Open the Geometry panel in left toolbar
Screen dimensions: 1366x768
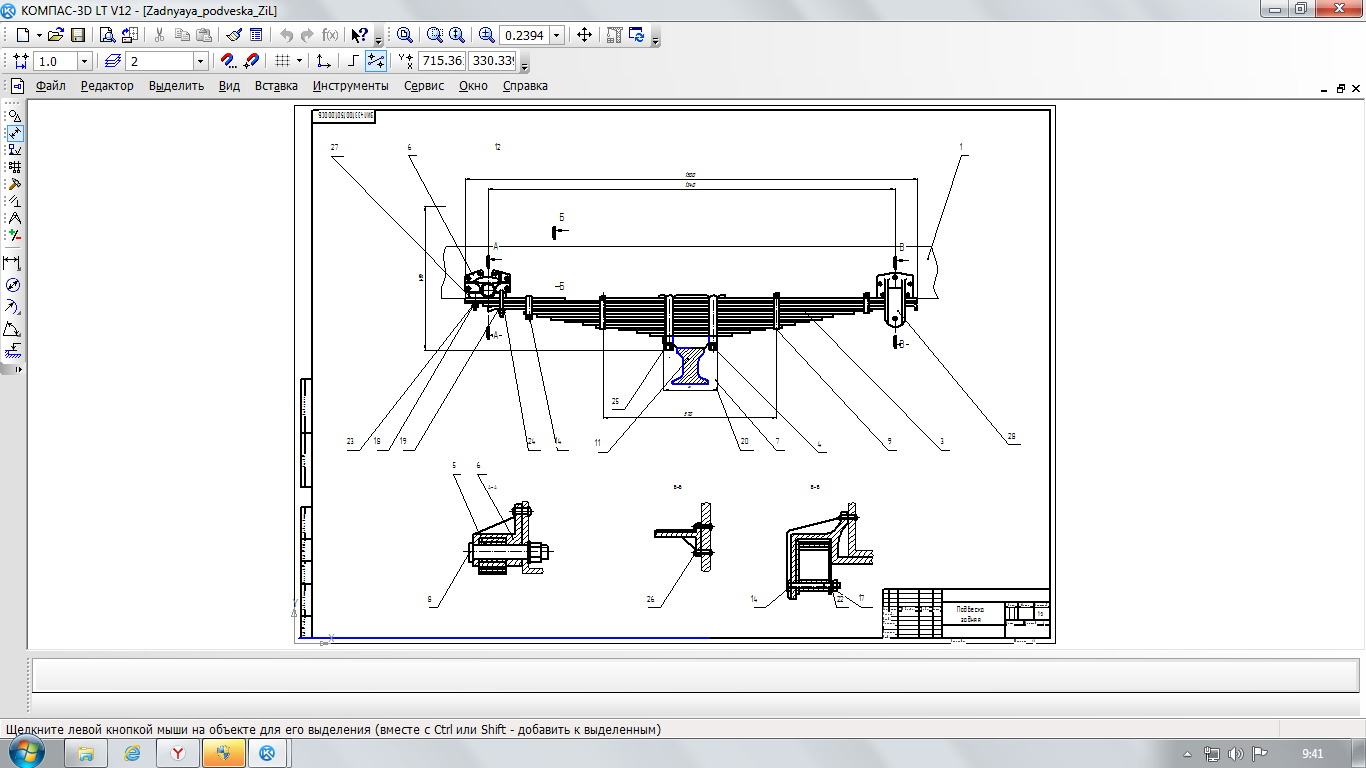(14, 115)
